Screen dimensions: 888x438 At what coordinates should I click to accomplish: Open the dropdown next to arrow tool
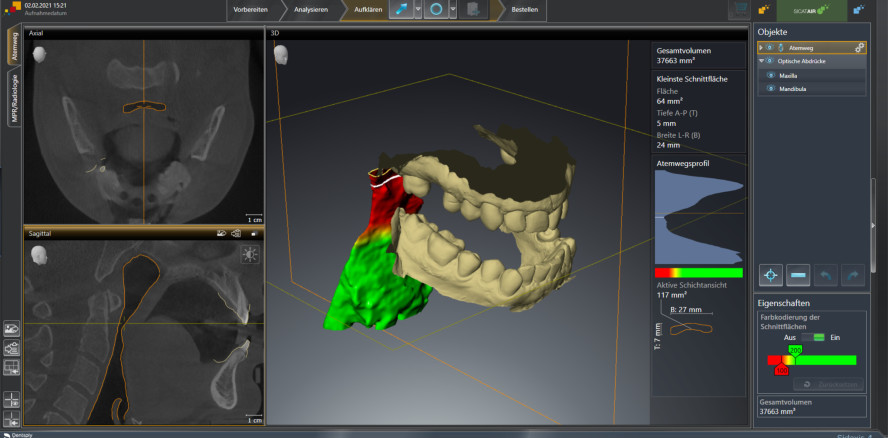pos(418,10)
